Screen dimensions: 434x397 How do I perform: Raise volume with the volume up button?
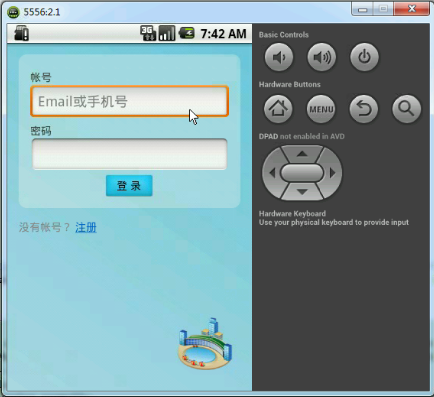point(322,57)
